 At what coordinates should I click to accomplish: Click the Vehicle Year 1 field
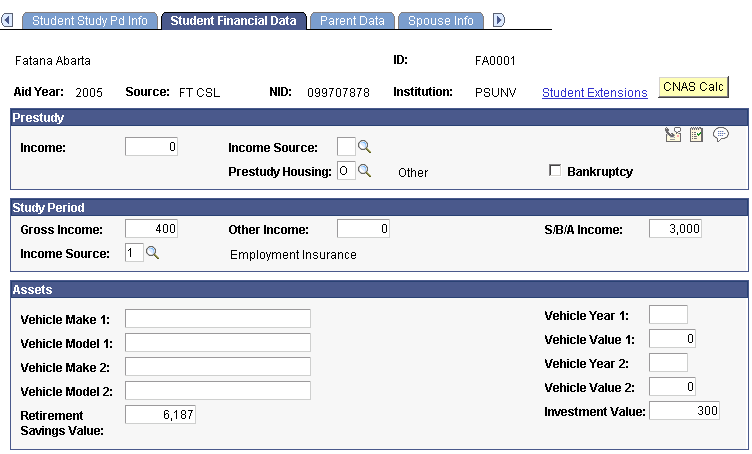pos(668,314)
